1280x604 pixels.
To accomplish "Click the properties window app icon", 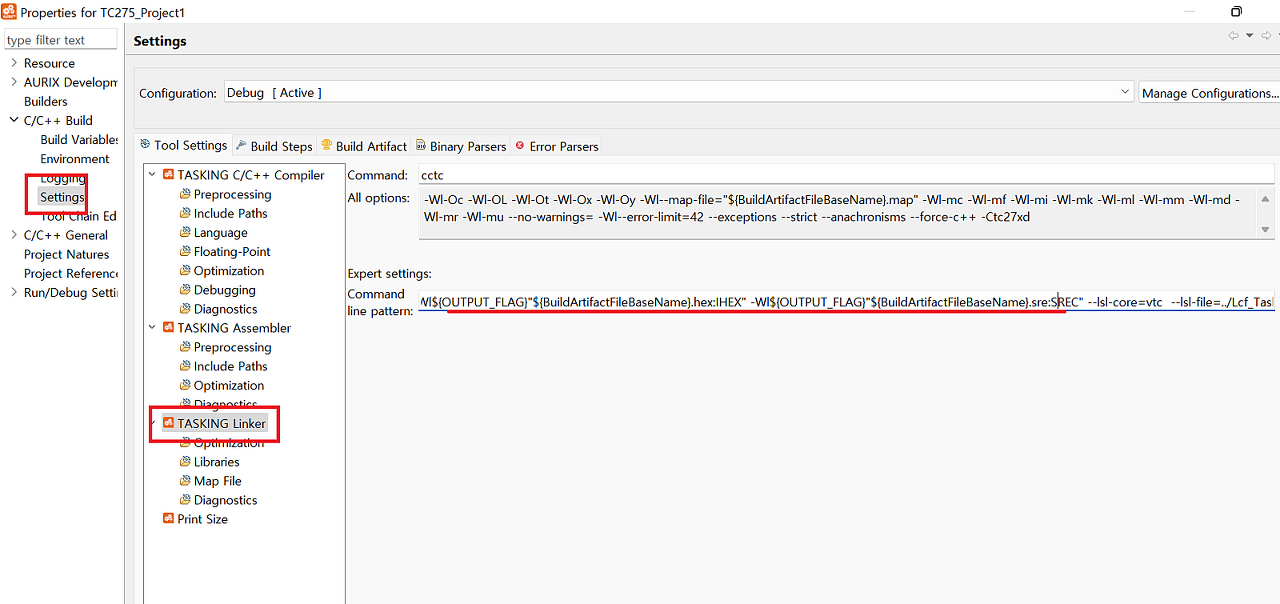I will pyautogui.click(x=9, y=12).
